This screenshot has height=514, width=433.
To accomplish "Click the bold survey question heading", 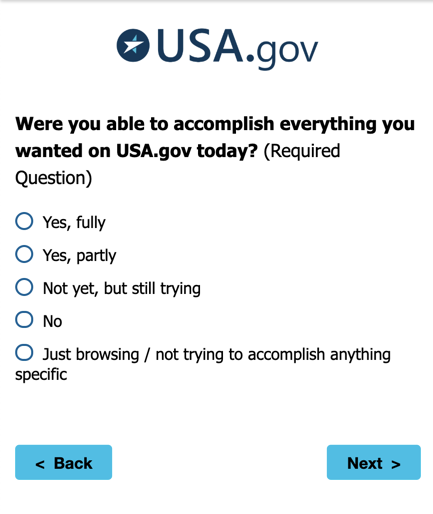I will click(x=215, y=137).
